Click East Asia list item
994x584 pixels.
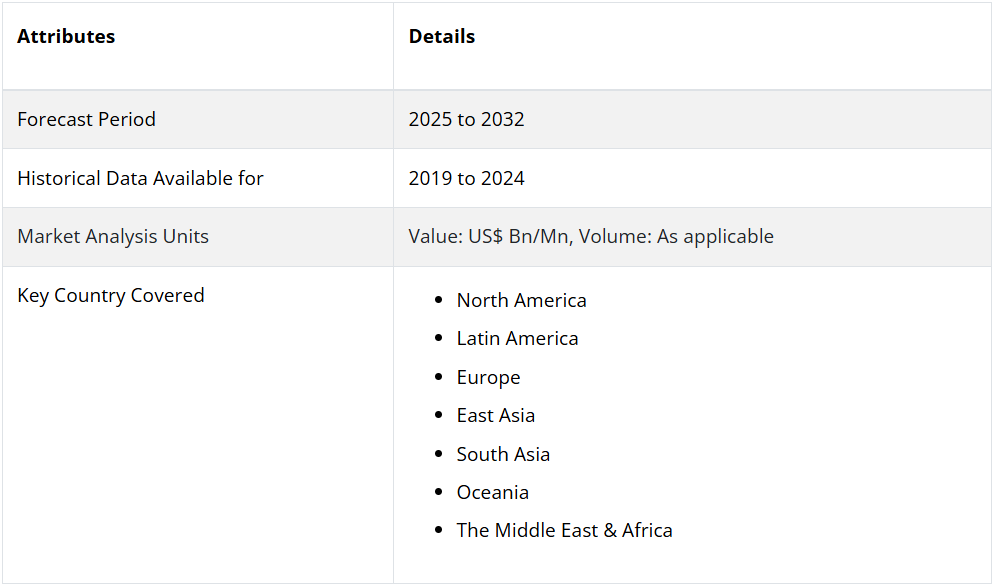click(496, 415)
